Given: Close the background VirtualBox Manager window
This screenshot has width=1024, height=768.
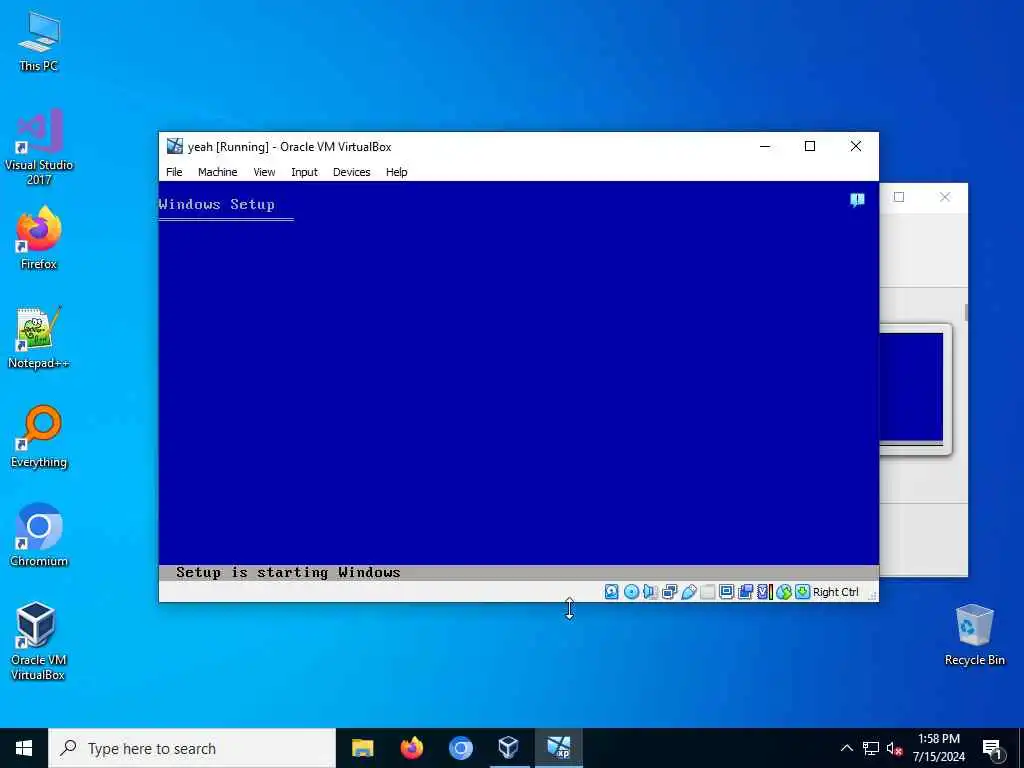Looking at the screenshot, I should coord(945,197).
